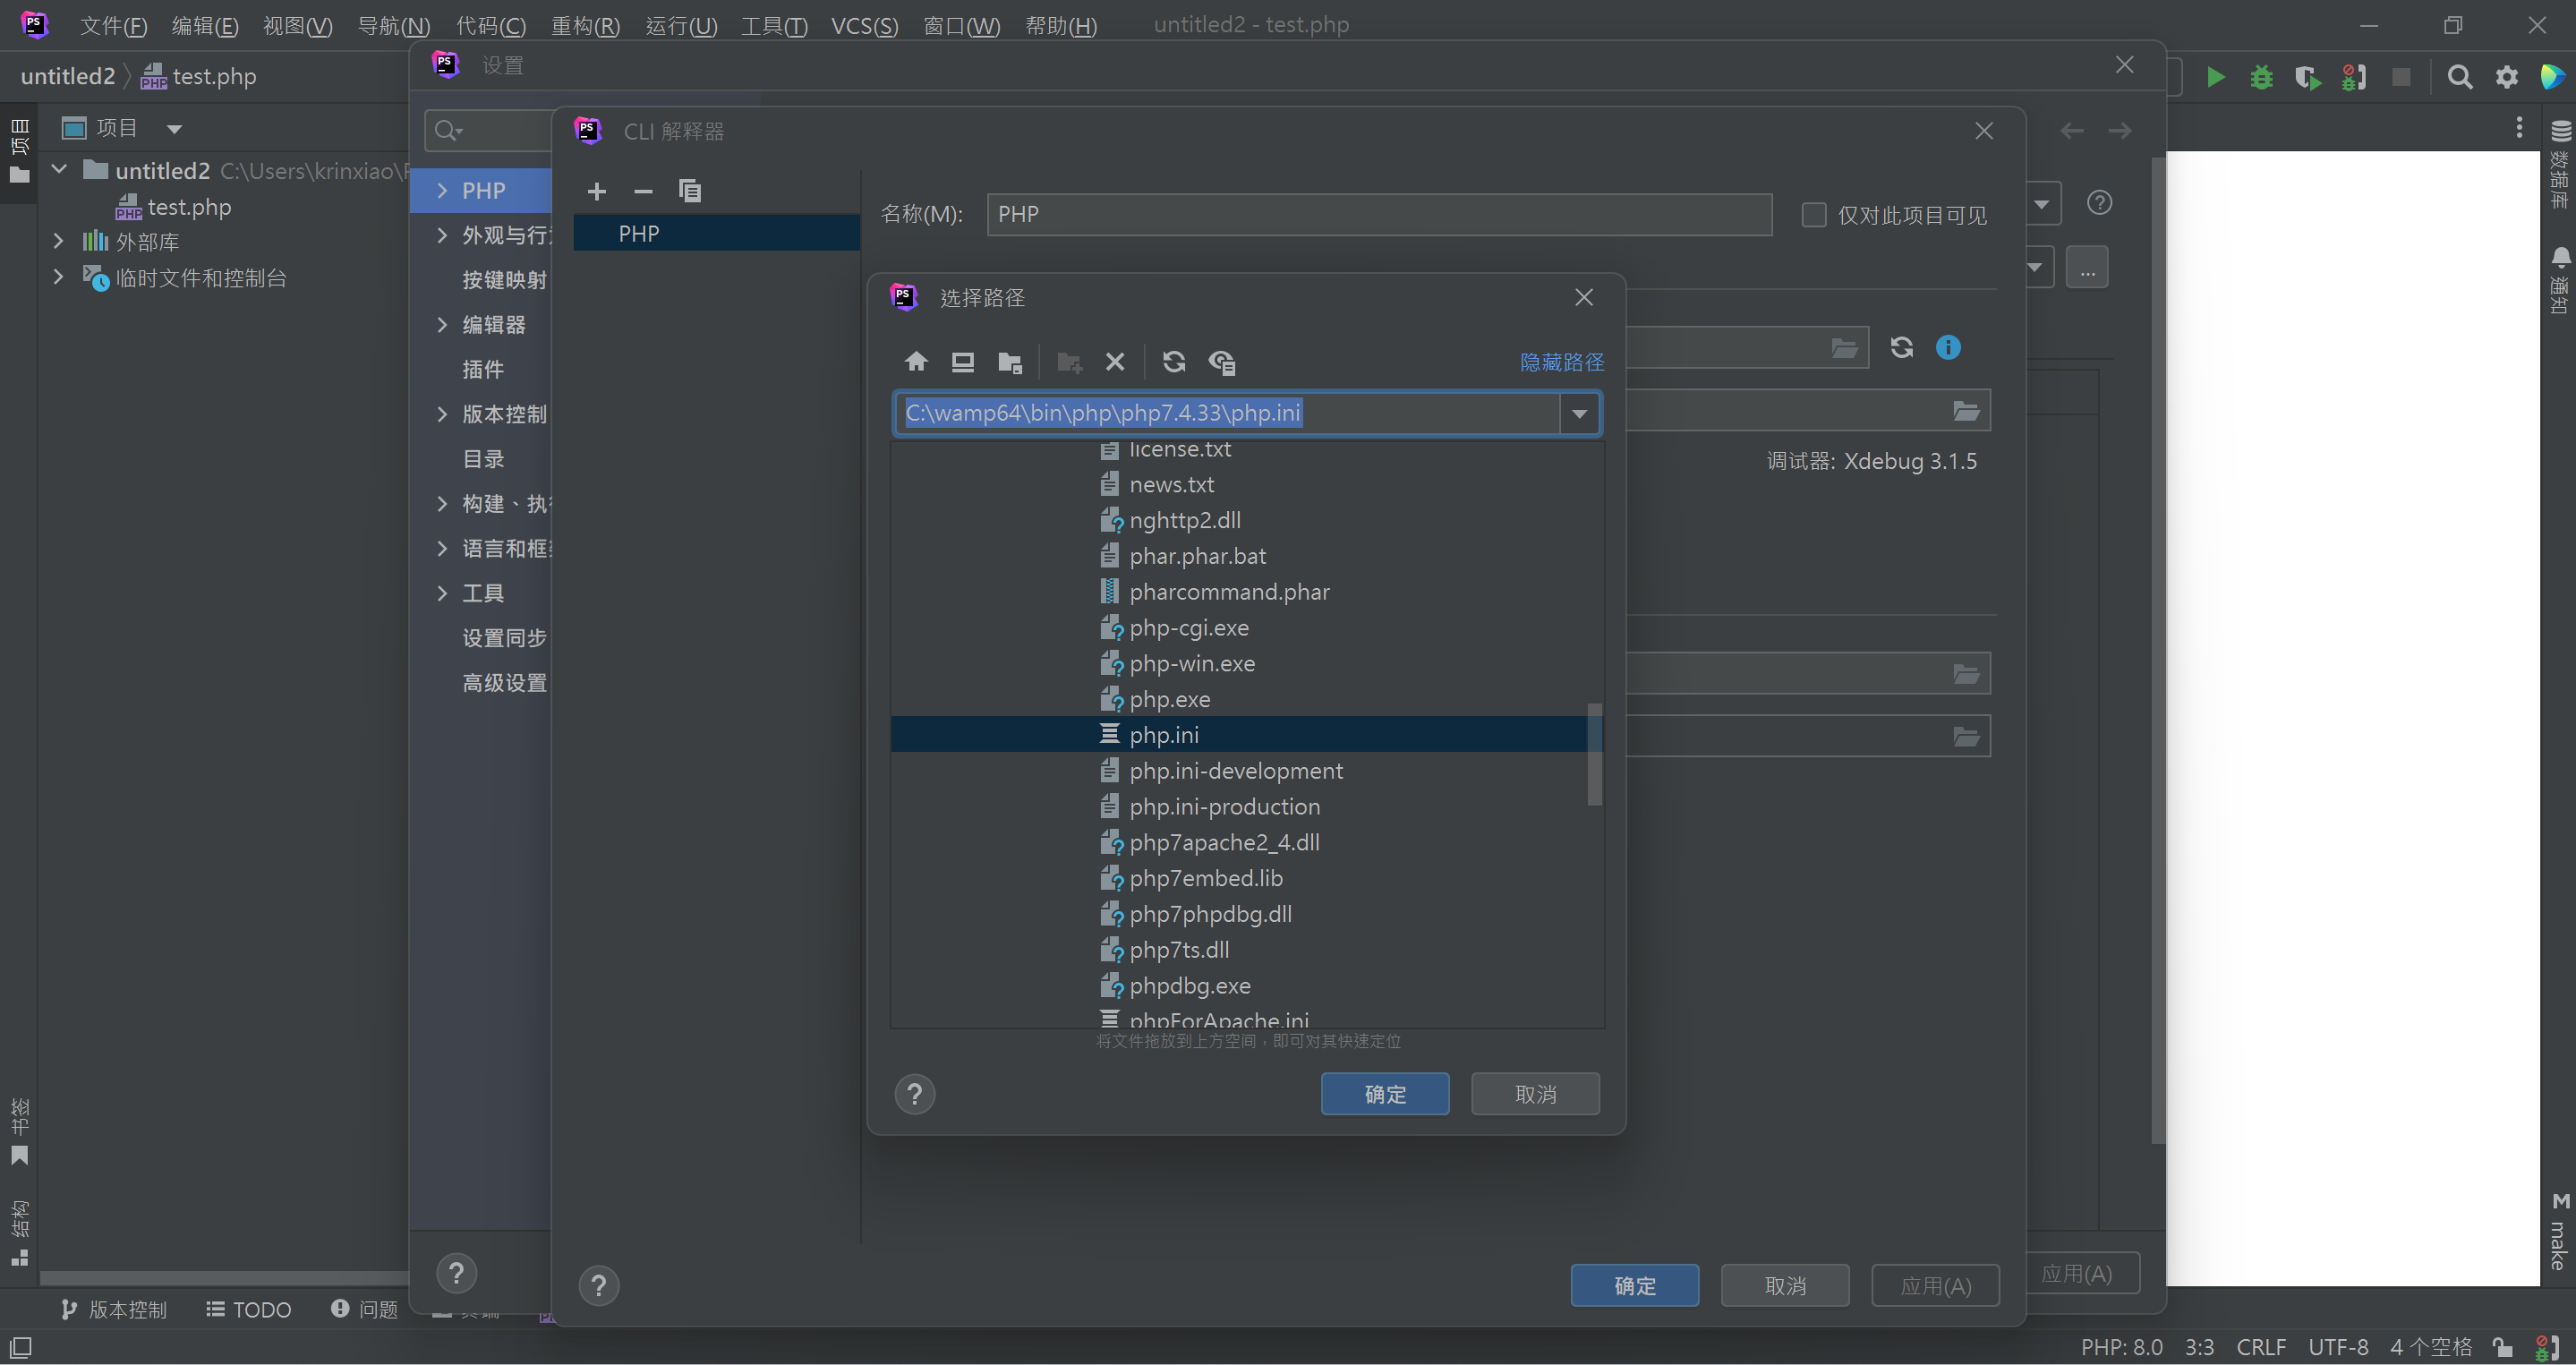Open IDE settings gear icon in main toolbar
This screenshot has width=2576, height=1365.
(x=2506, y=77)
